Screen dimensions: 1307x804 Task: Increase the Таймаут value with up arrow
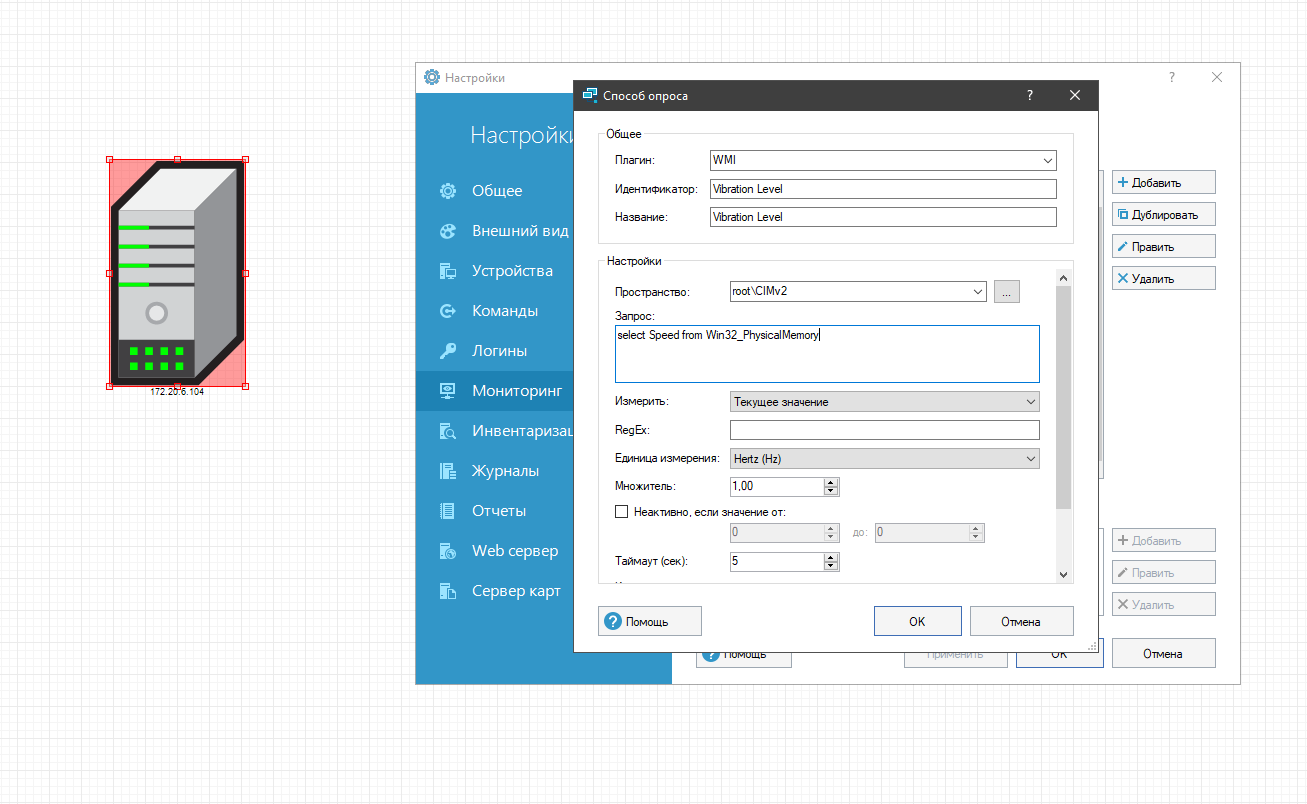click(x=831, y=557)
